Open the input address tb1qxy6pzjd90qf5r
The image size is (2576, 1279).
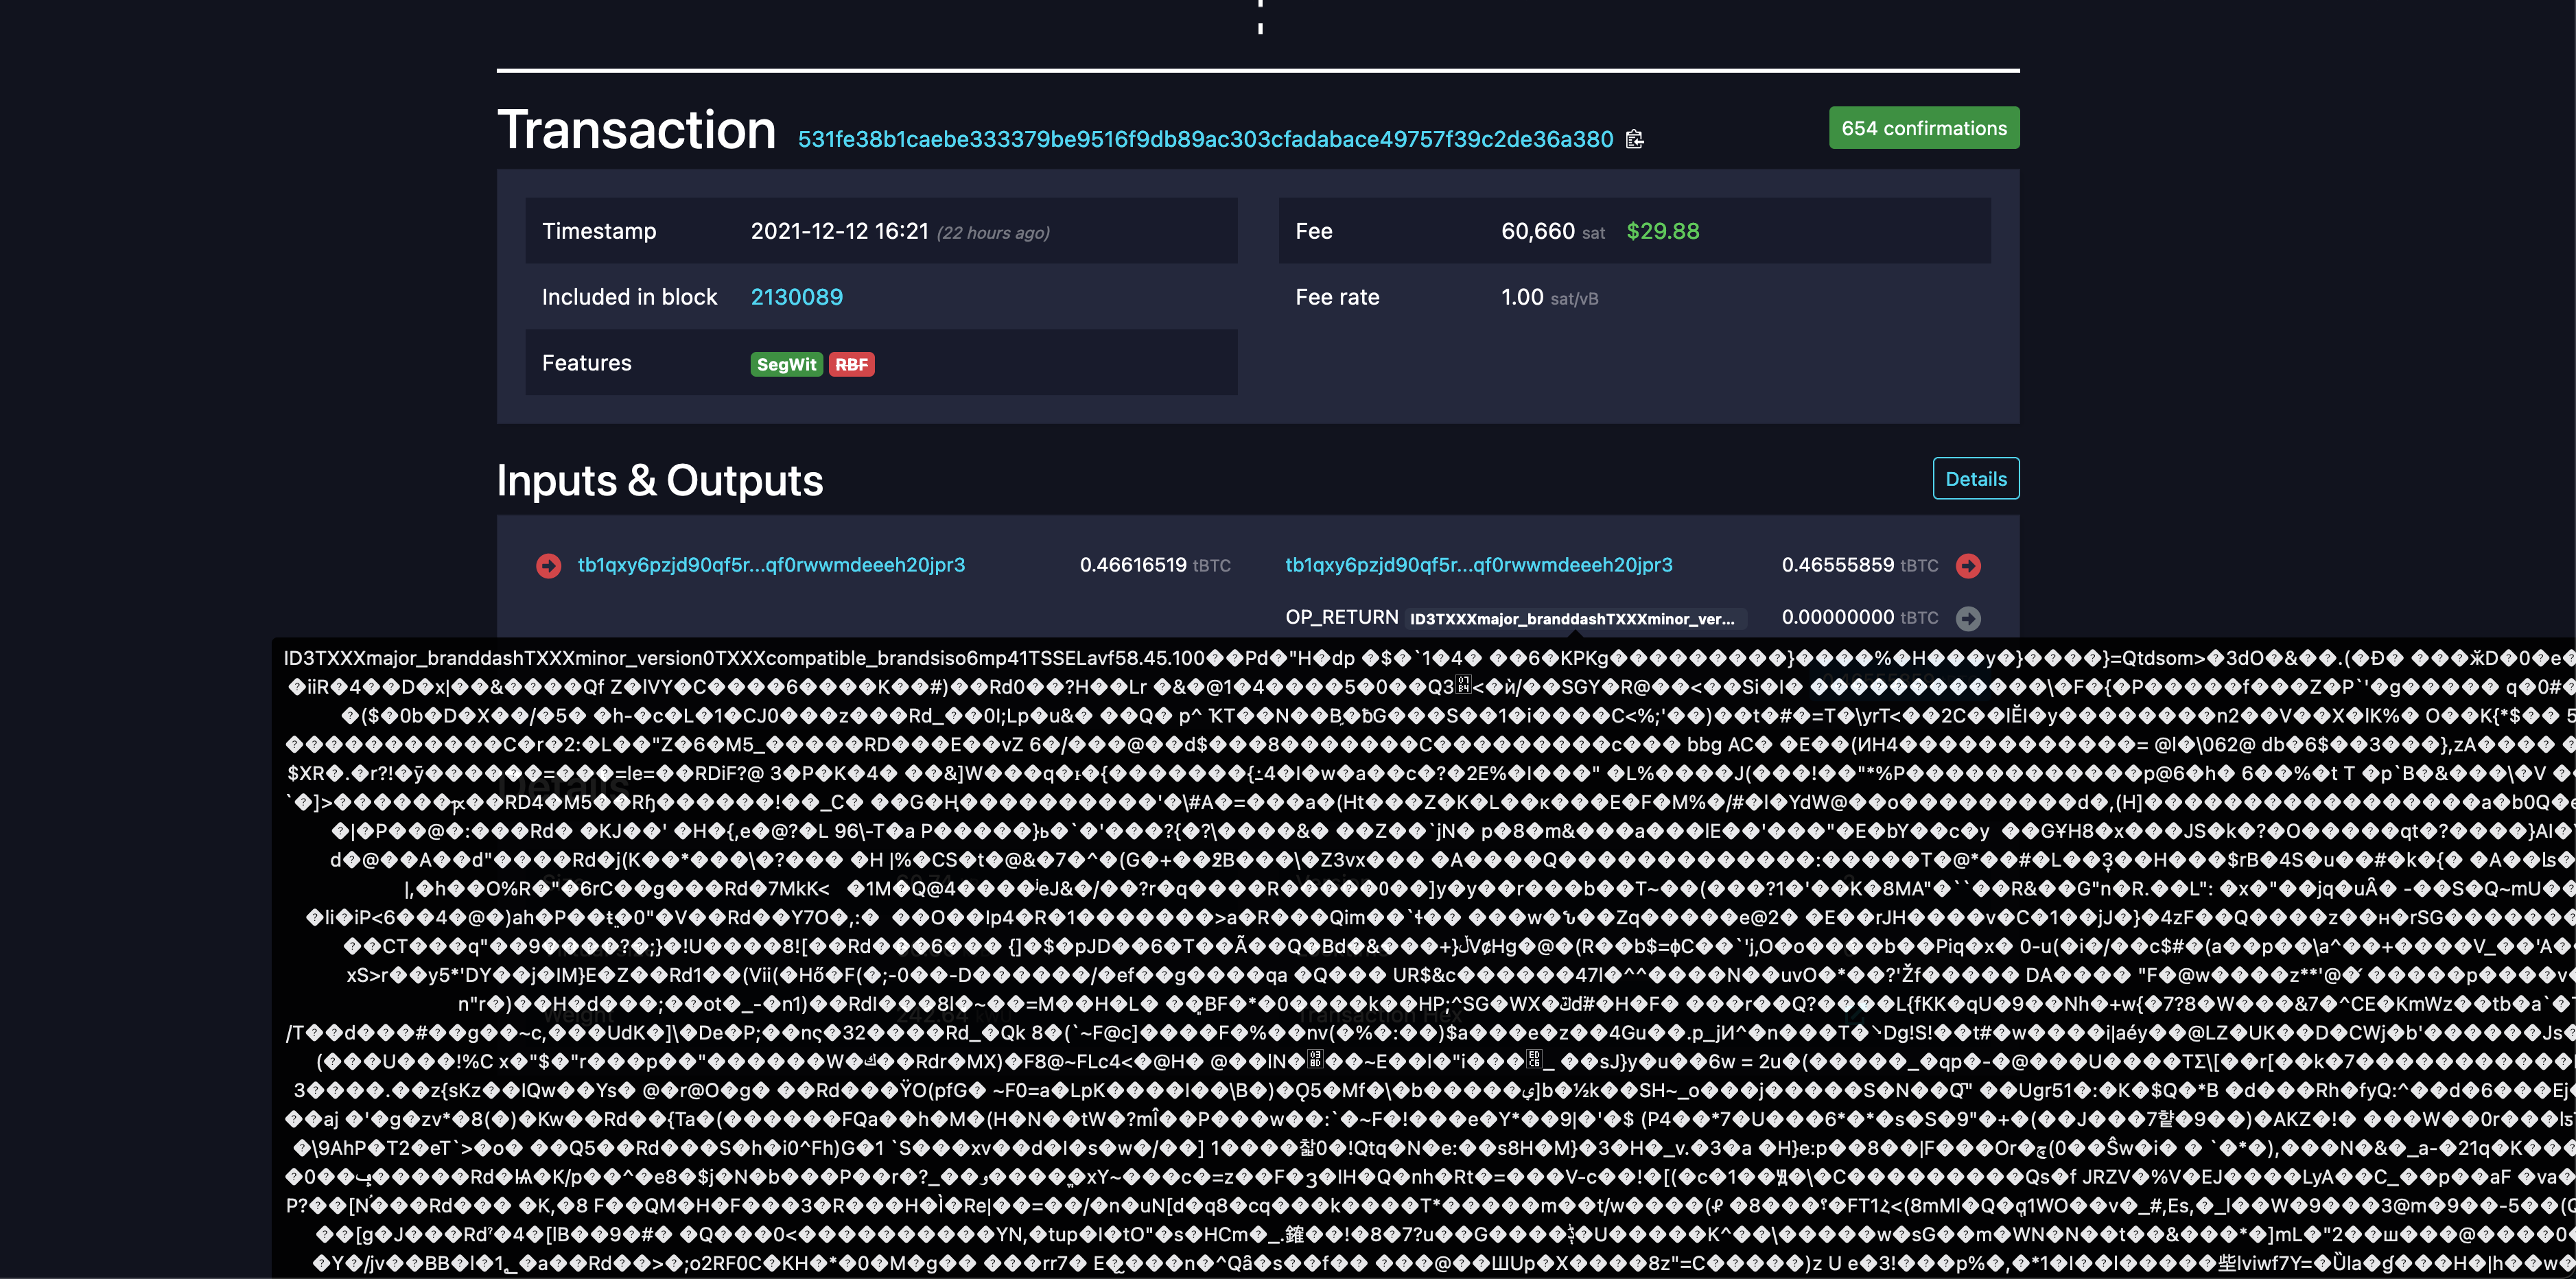click(771, 565)
